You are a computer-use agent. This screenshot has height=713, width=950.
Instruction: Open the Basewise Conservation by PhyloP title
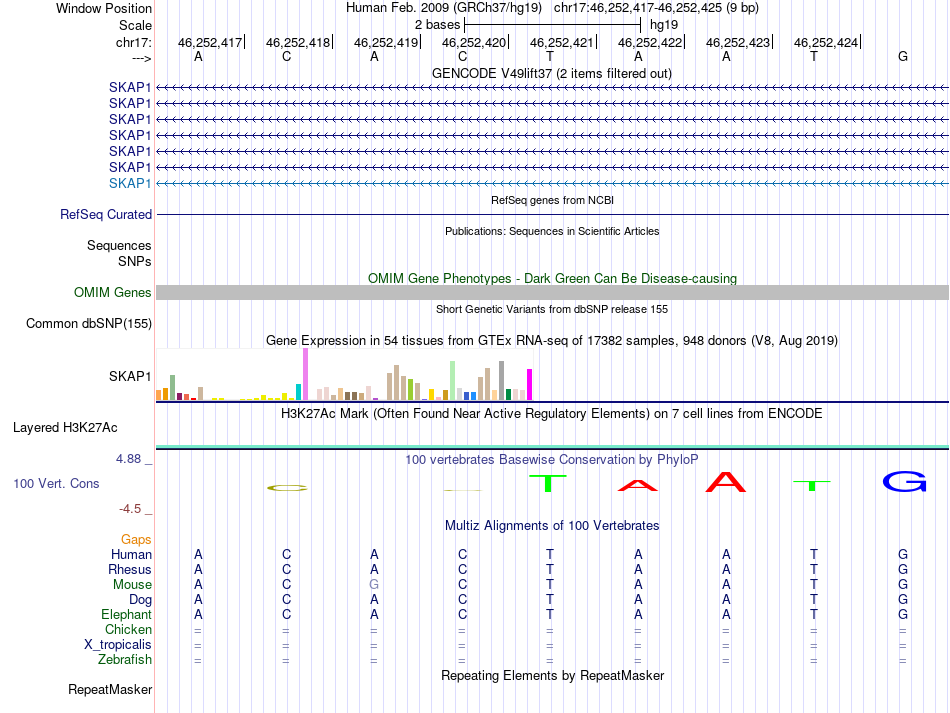pos(551,460)
